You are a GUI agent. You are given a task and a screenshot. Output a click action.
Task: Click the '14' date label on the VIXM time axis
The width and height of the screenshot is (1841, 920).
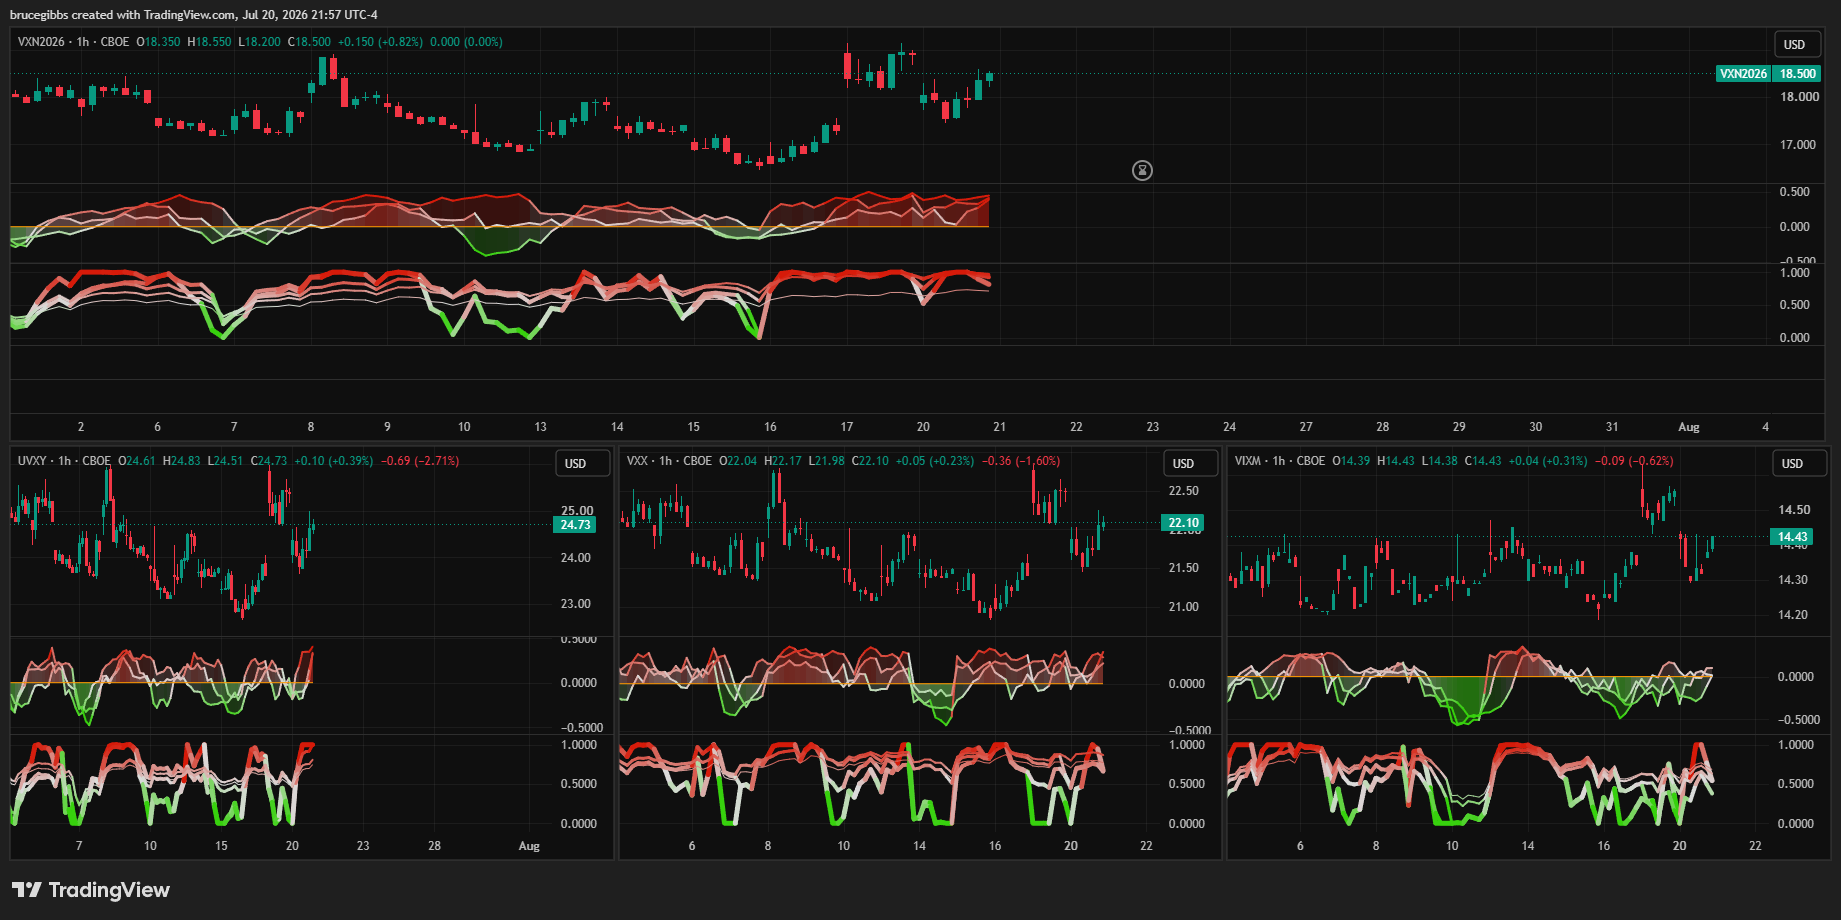pyautogui.click(x=1528, y=846)
